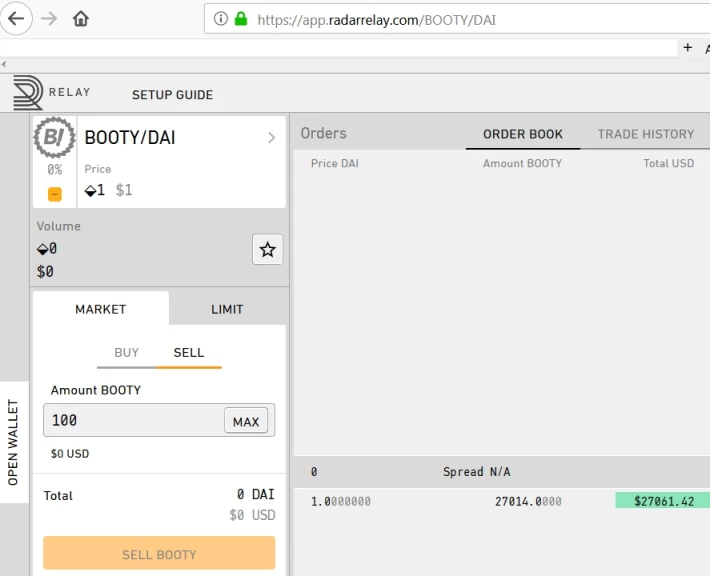
Task: Switch to the MARKET order tab
Action: coord(101,309)
